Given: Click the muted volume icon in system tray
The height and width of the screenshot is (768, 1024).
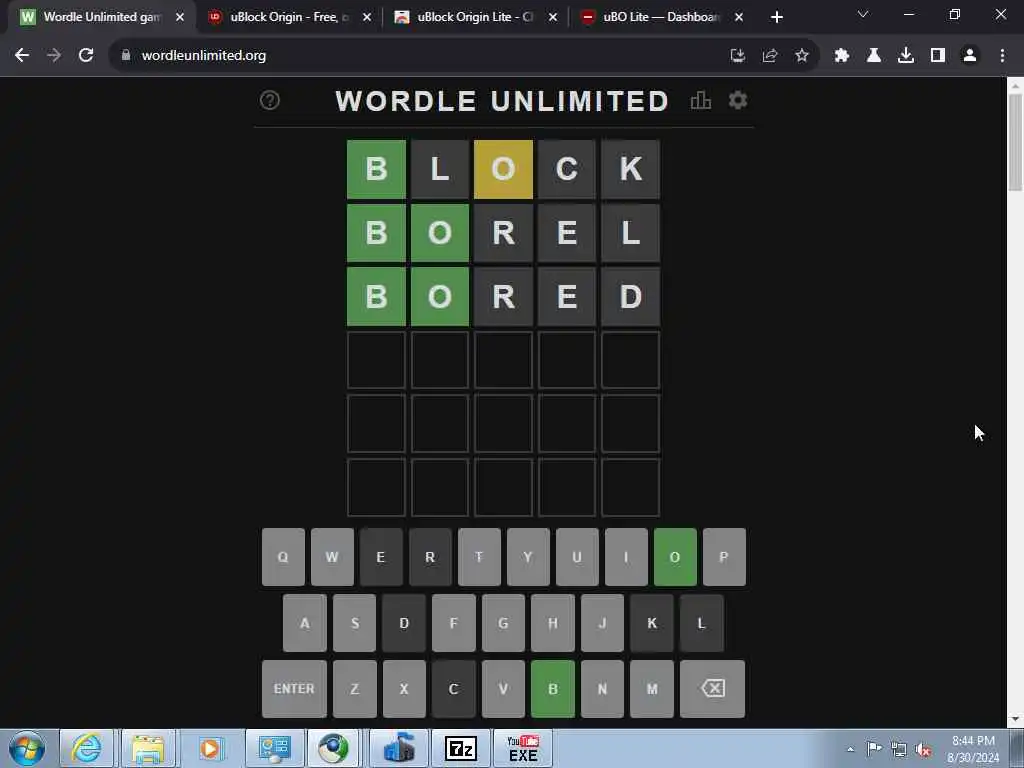Looking at the screenshot, I should coord(923,749).
